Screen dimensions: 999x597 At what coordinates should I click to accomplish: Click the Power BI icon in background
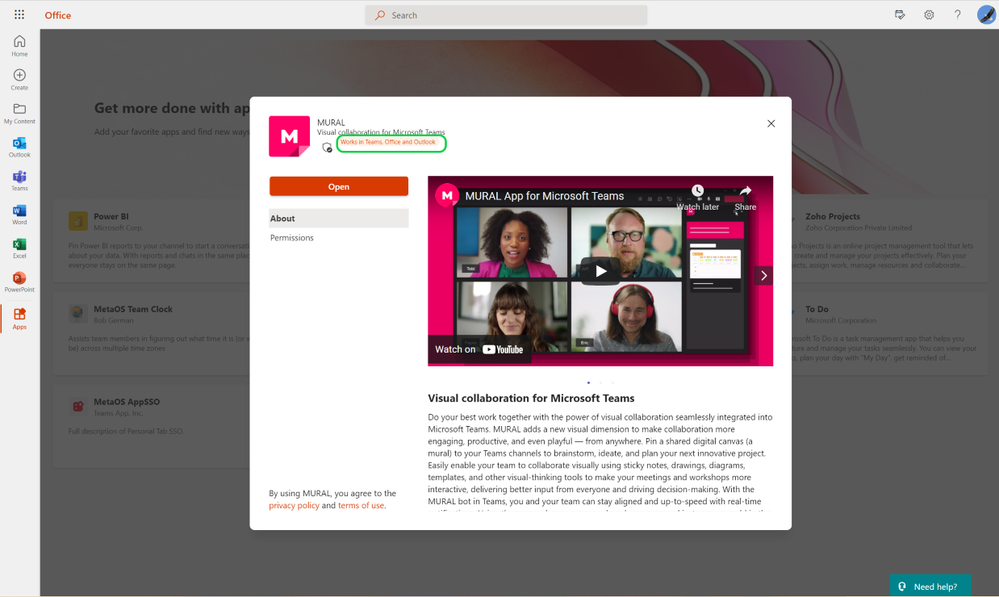tap(78, 221)
